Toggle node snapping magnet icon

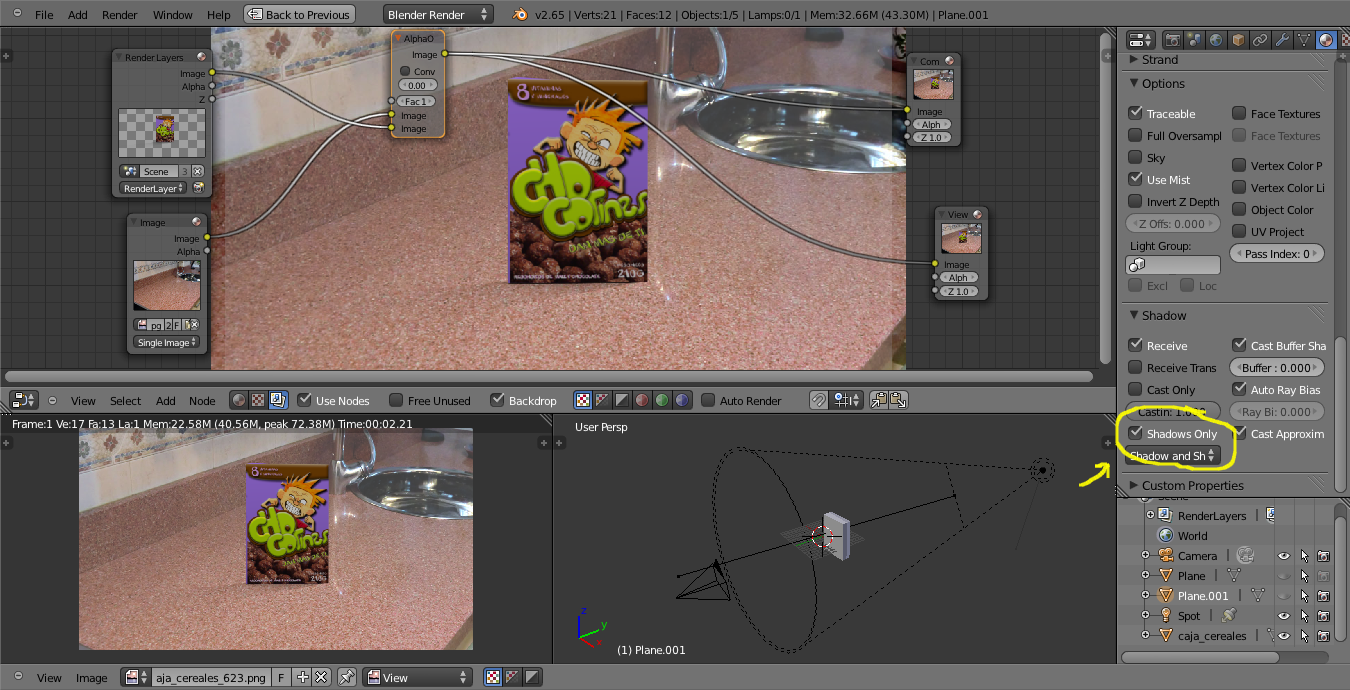click(x=819, y=400)
